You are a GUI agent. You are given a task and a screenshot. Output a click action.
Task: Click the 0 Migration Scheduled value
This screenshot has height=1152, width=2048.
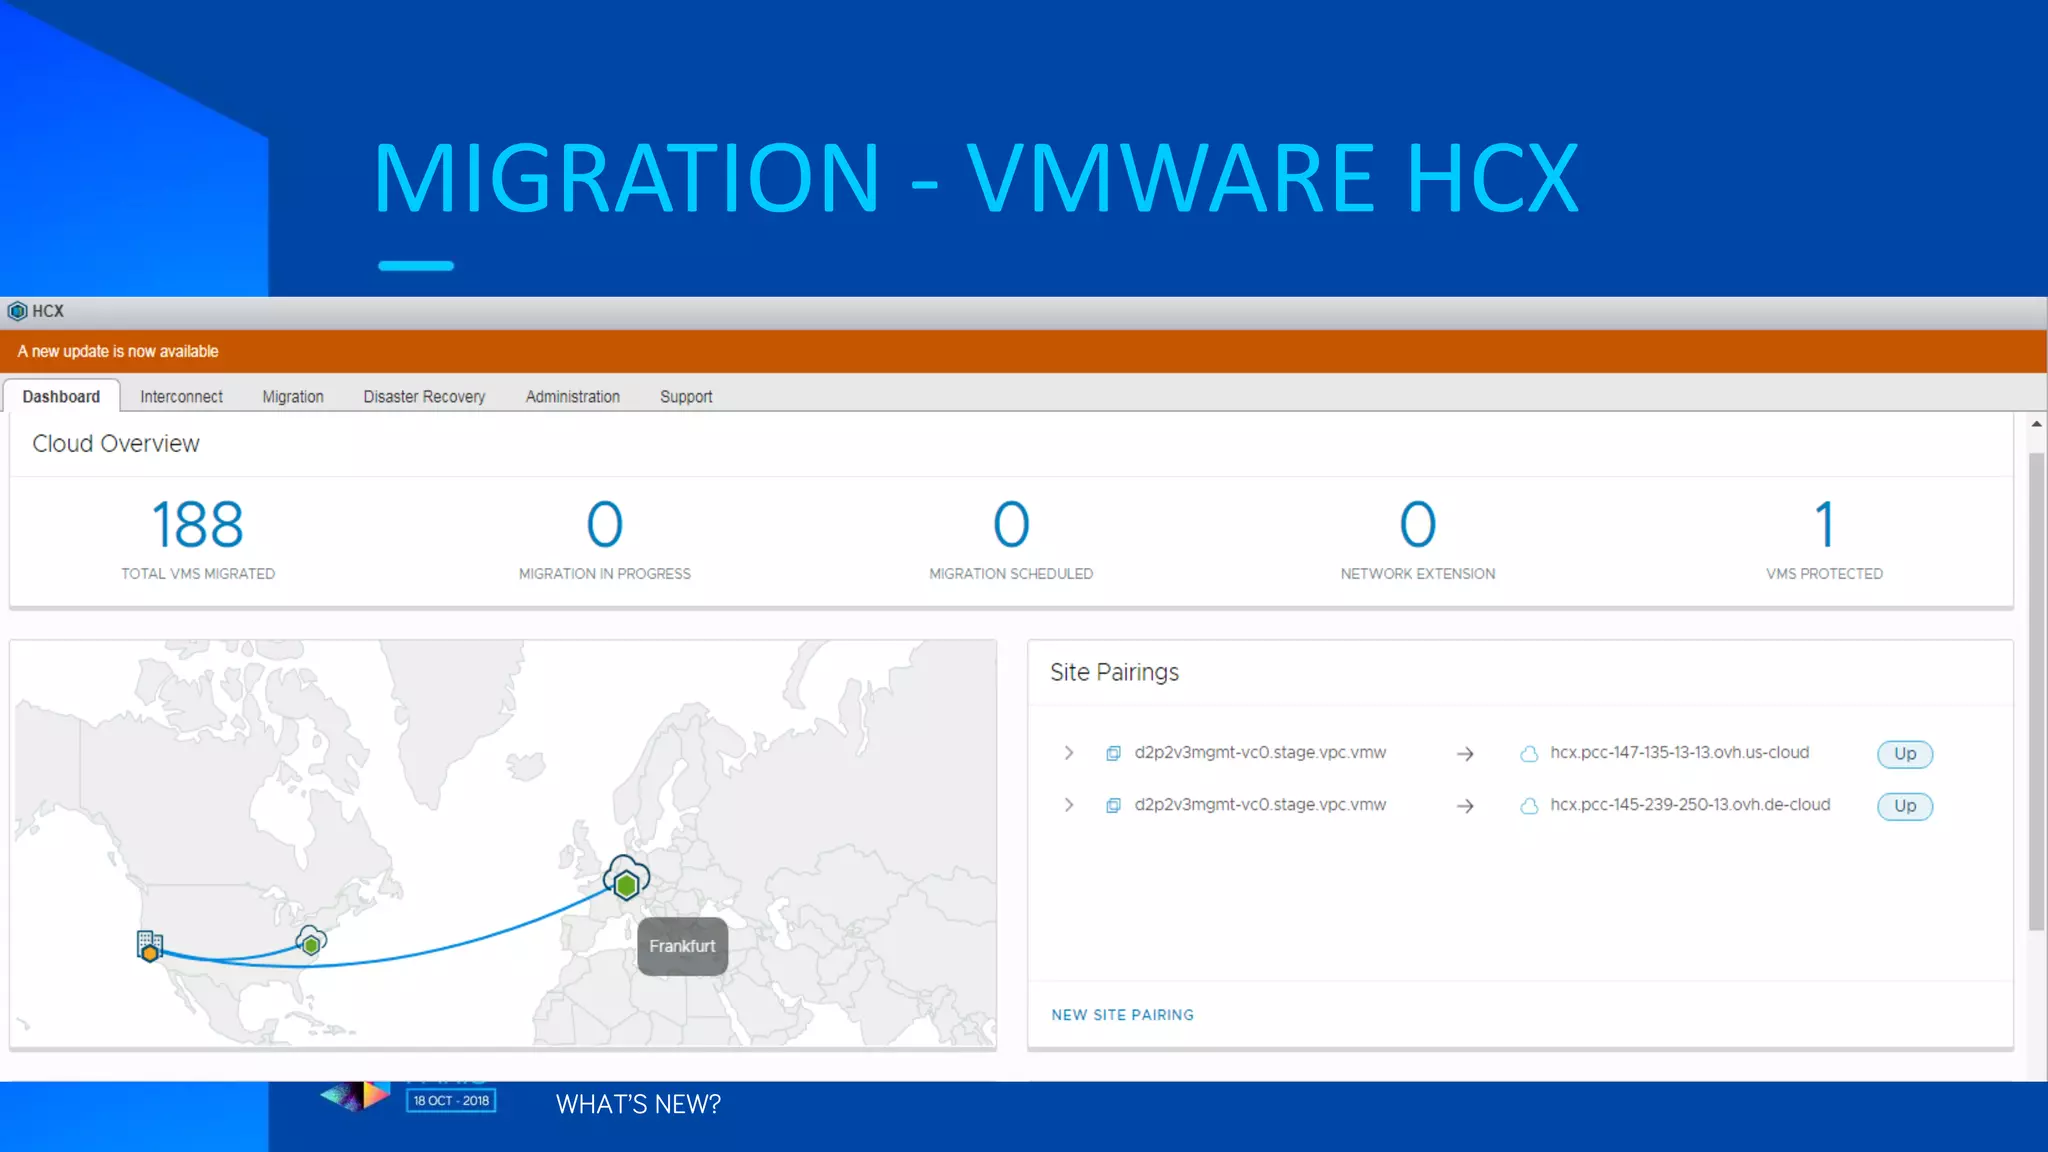[1011, 524]
